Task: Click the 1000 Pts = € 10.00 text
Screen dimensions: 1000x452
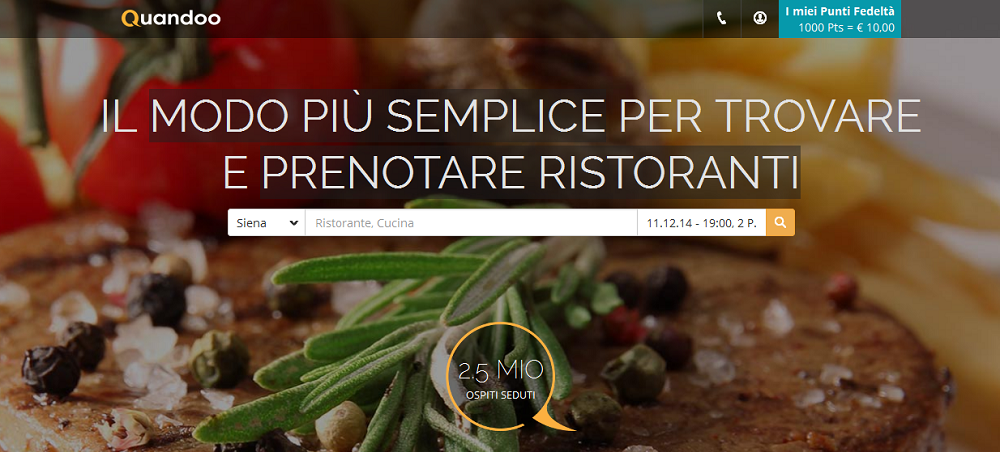Action: tap(846, 27)
